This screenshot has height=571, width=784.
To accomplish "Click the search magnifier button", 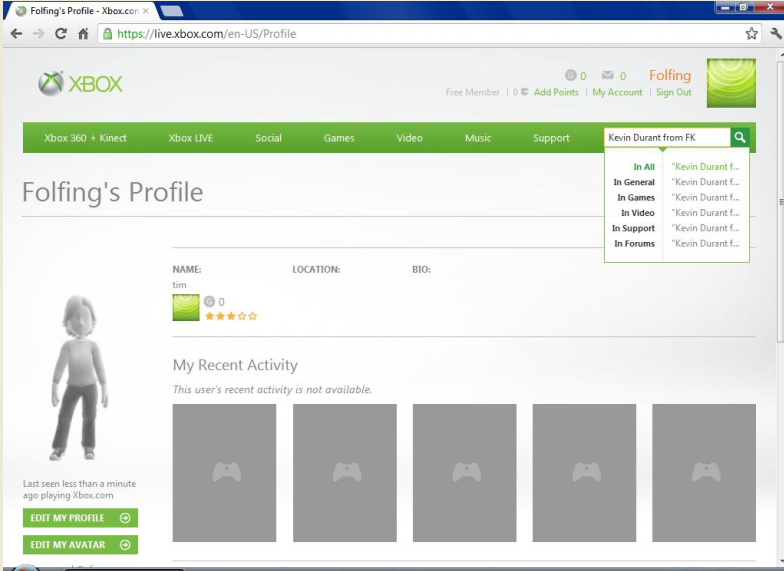I will 740,137.
